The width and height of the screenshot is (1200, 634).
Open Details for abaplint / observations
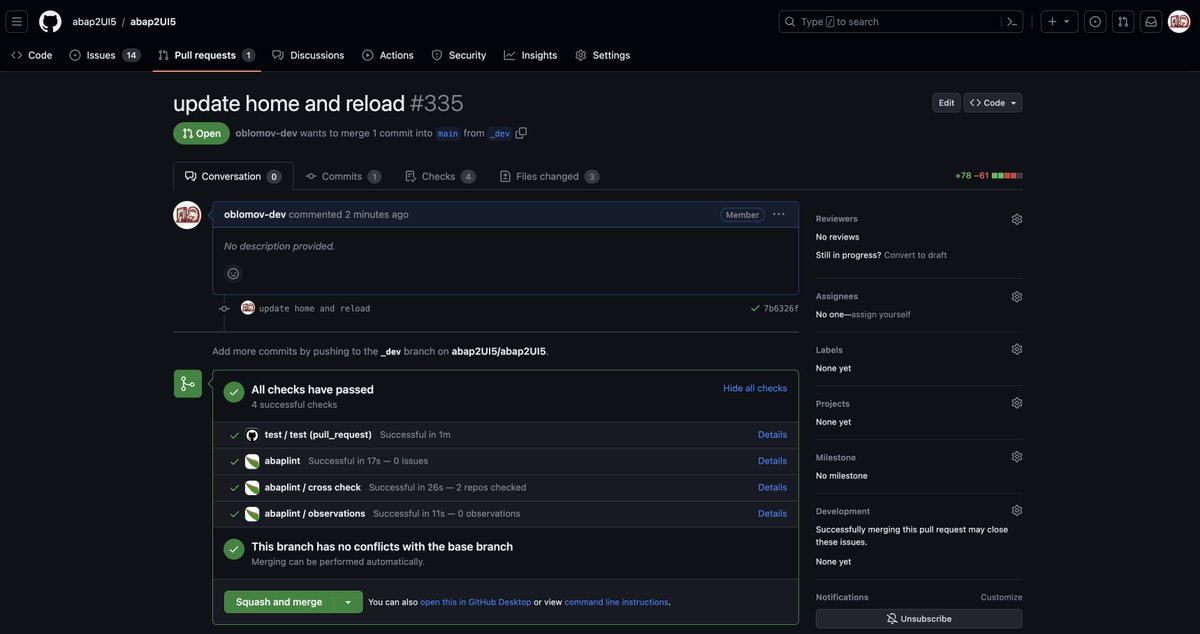click(772, 514)
